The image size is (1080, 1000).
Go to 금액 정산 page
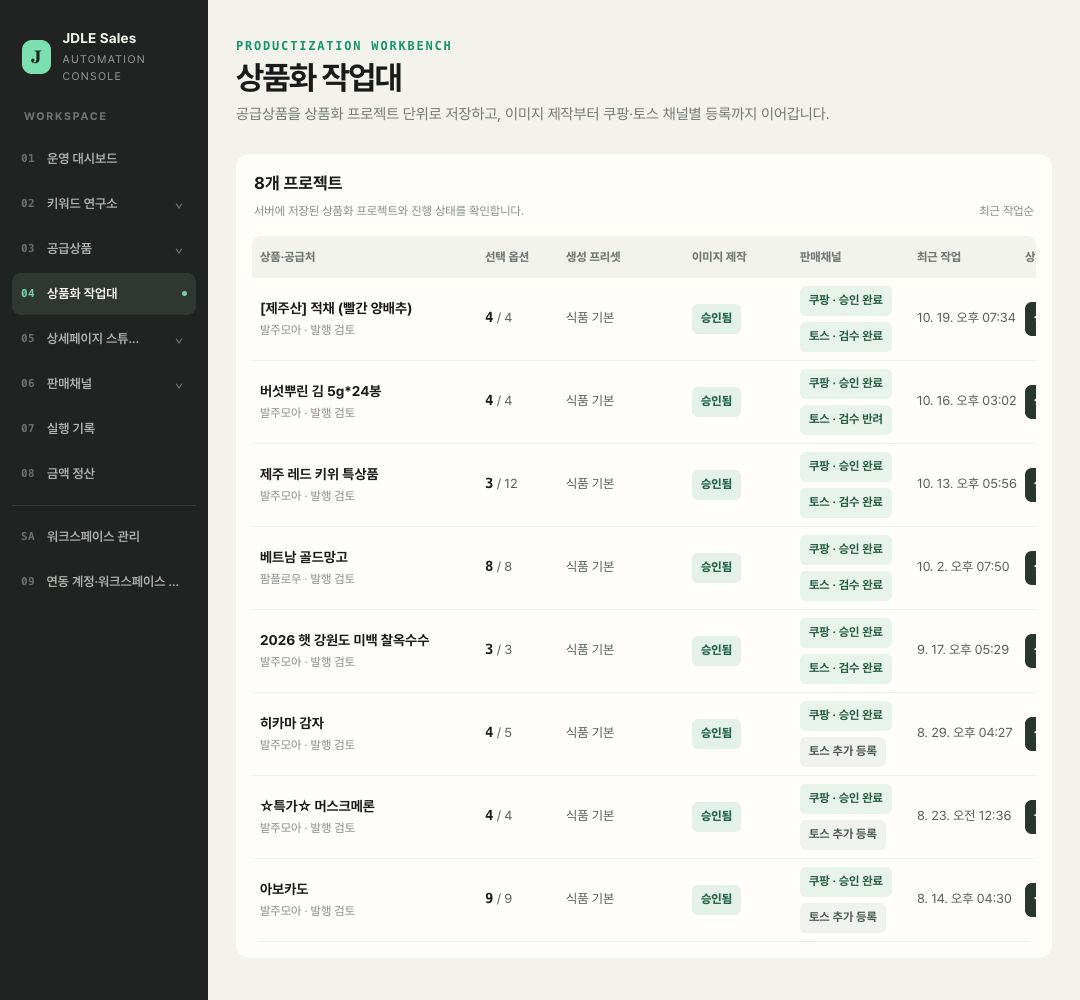(104, 473)
